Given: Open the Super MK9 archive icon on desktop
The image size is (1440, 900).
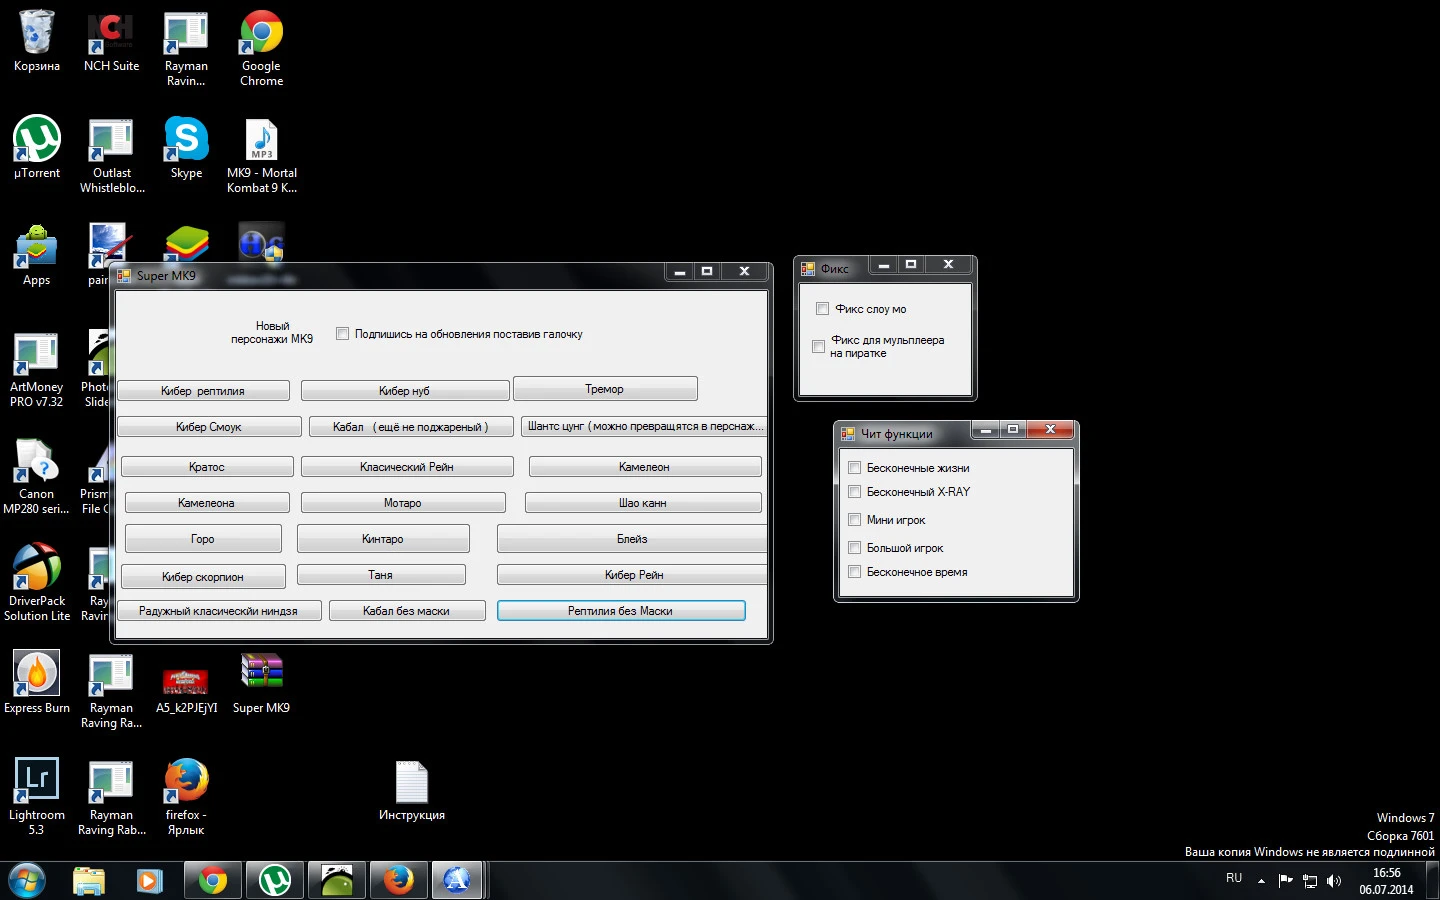Looking at the screenshot, I should coord(261,674).
